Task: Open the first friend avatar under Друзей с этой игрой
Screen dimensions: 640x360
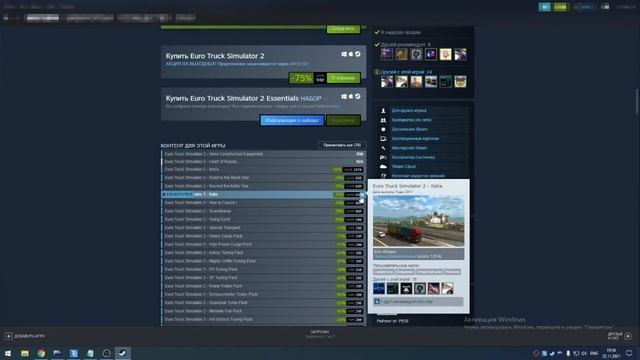Action: [x=387, y=81]
